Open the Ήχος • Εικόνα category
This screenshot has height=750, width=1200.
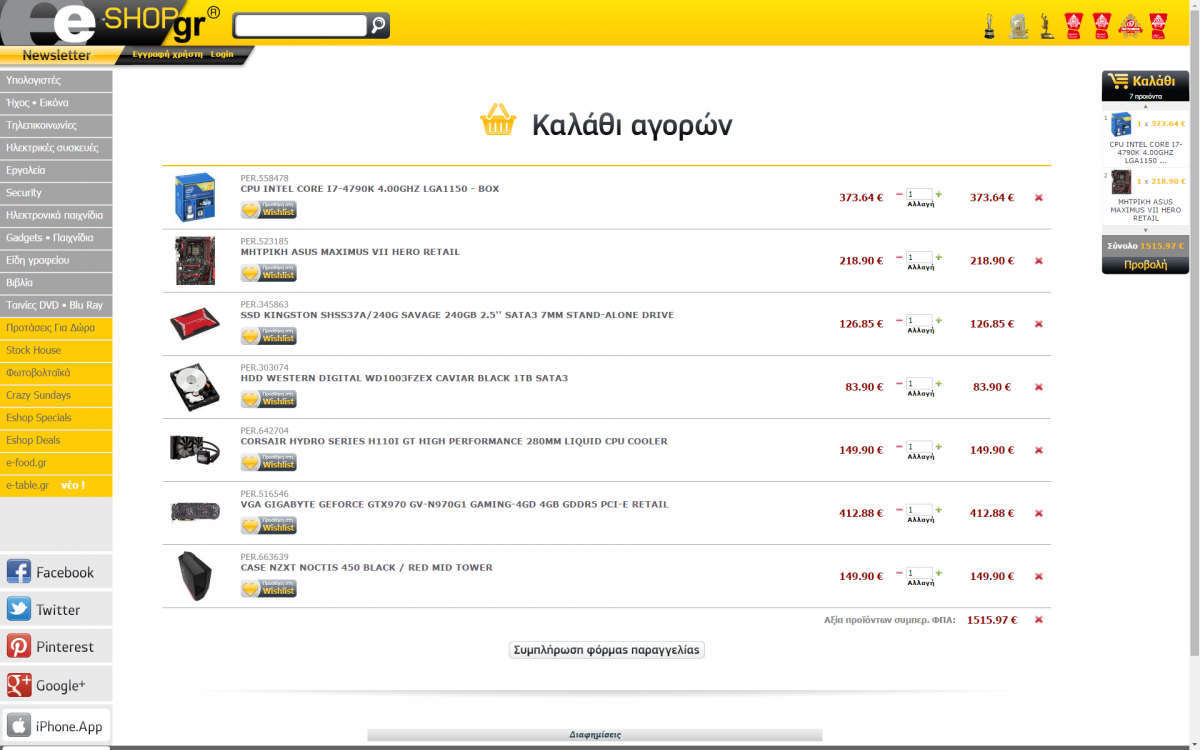pyautogui.click(x=56, y=103)
